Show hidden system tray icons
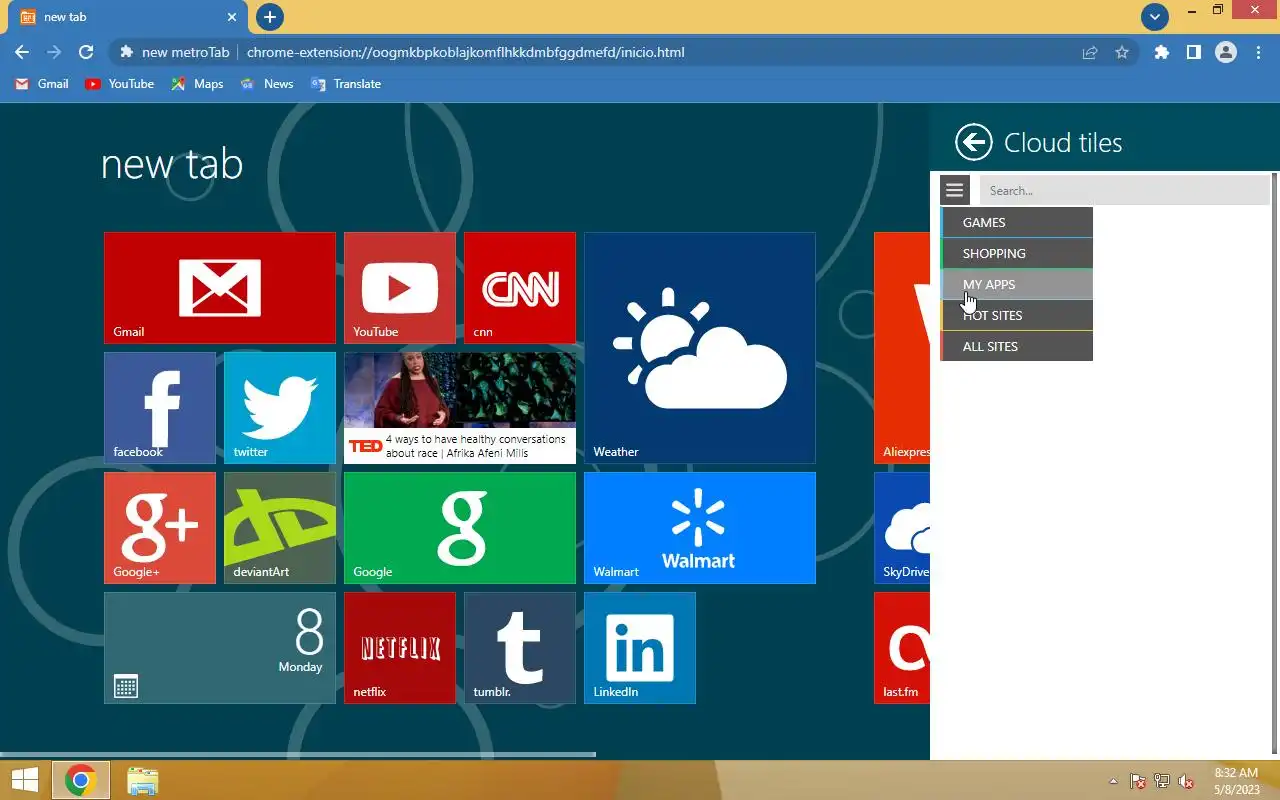Viewport: 1280px width, 800px height. pyautogui.click(x=1113, y=781)
